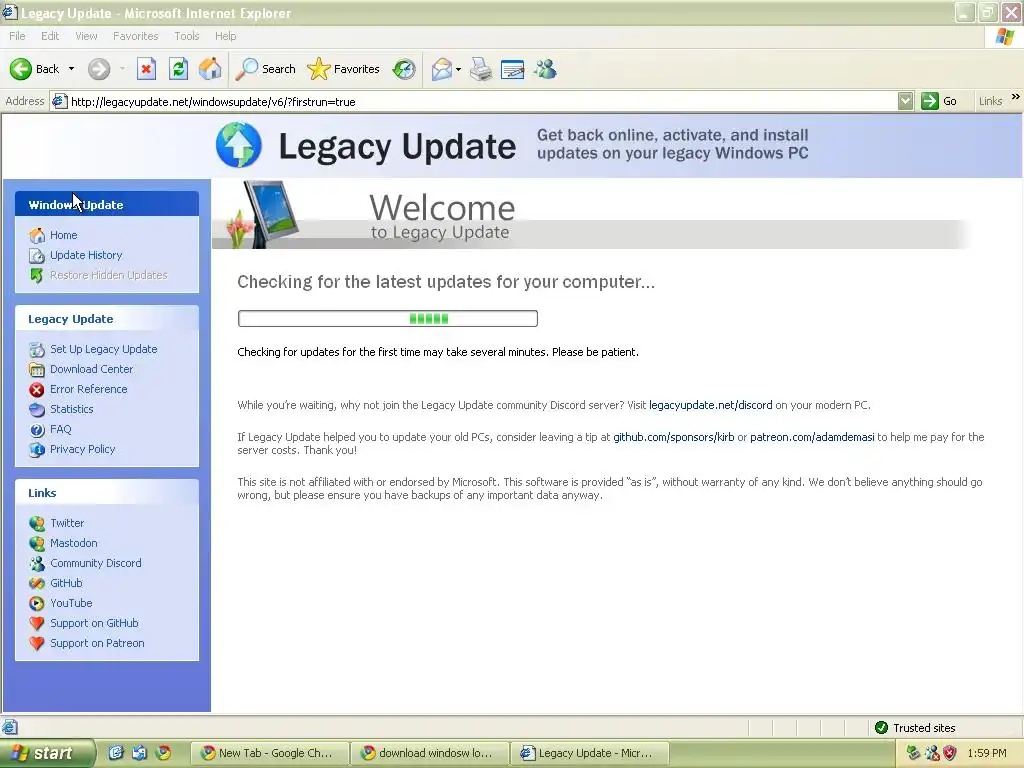Open the Tools menu
This screenshot has height=768, width=1024.
pos(187,36)
